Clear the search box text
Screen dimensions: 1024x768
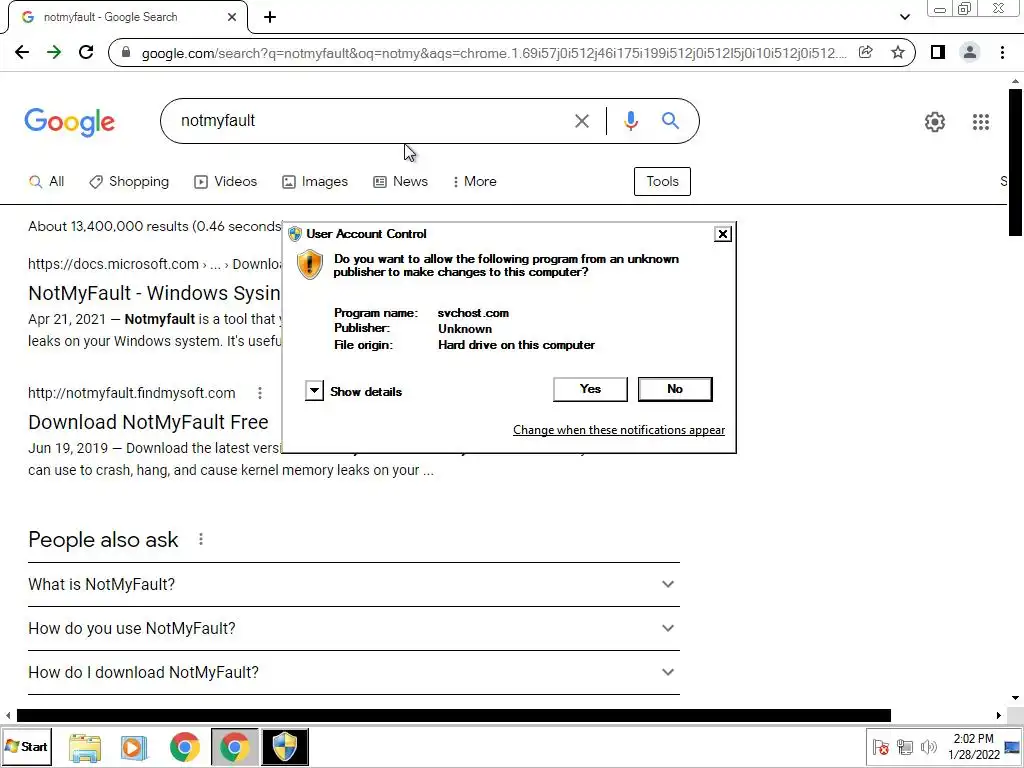point(582,121)
